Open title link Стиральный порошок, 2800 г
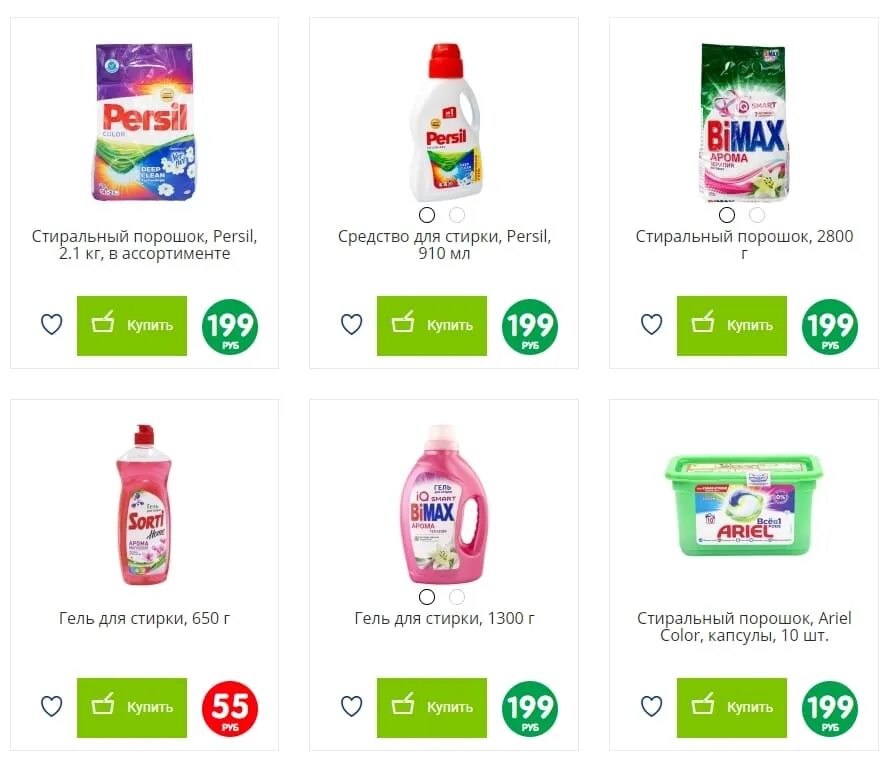The width and height of the screenshot is (889, 761). click(744, 244)
